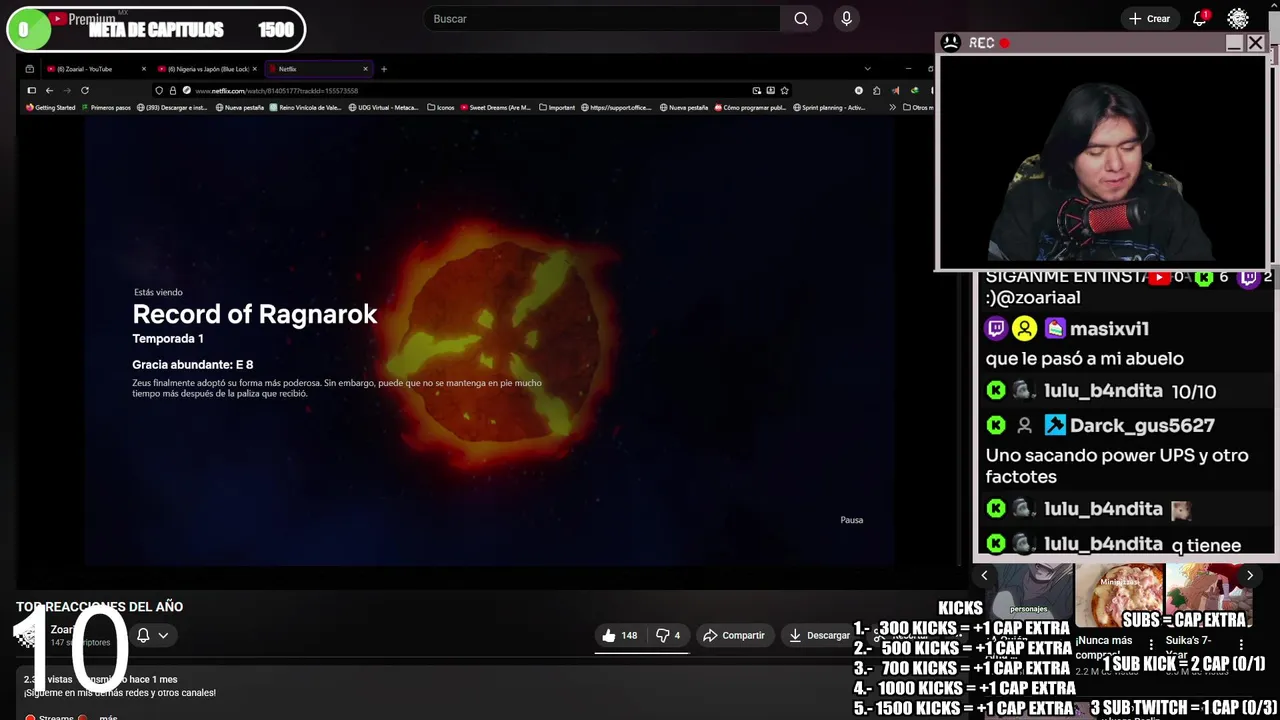Open options menu for '¡Nunca más compres' short
1280x720 pixels.
tap(1151, 645)
